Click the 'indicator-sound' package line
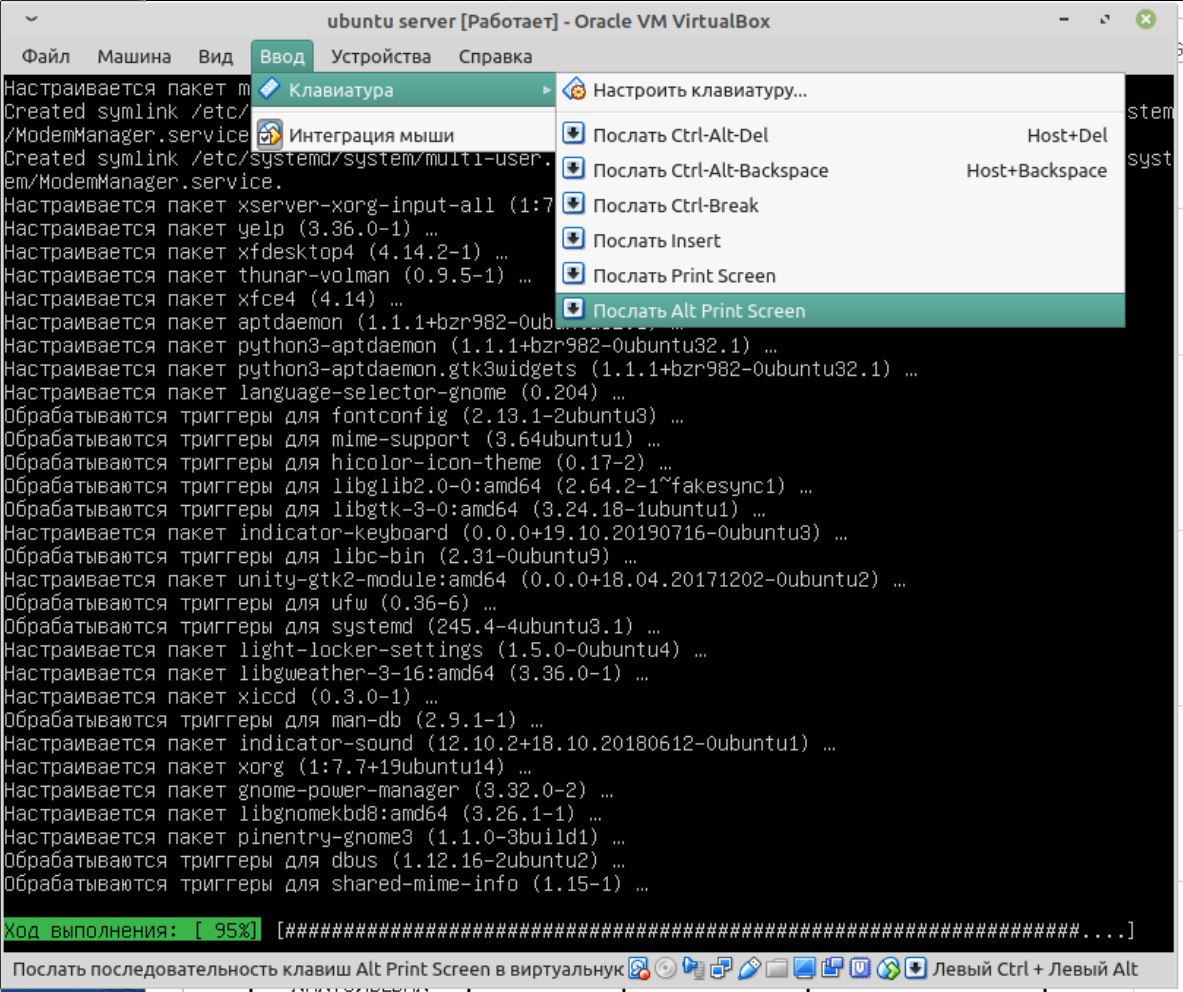This screenshot has height=992, width=1183. coord(419,743)
